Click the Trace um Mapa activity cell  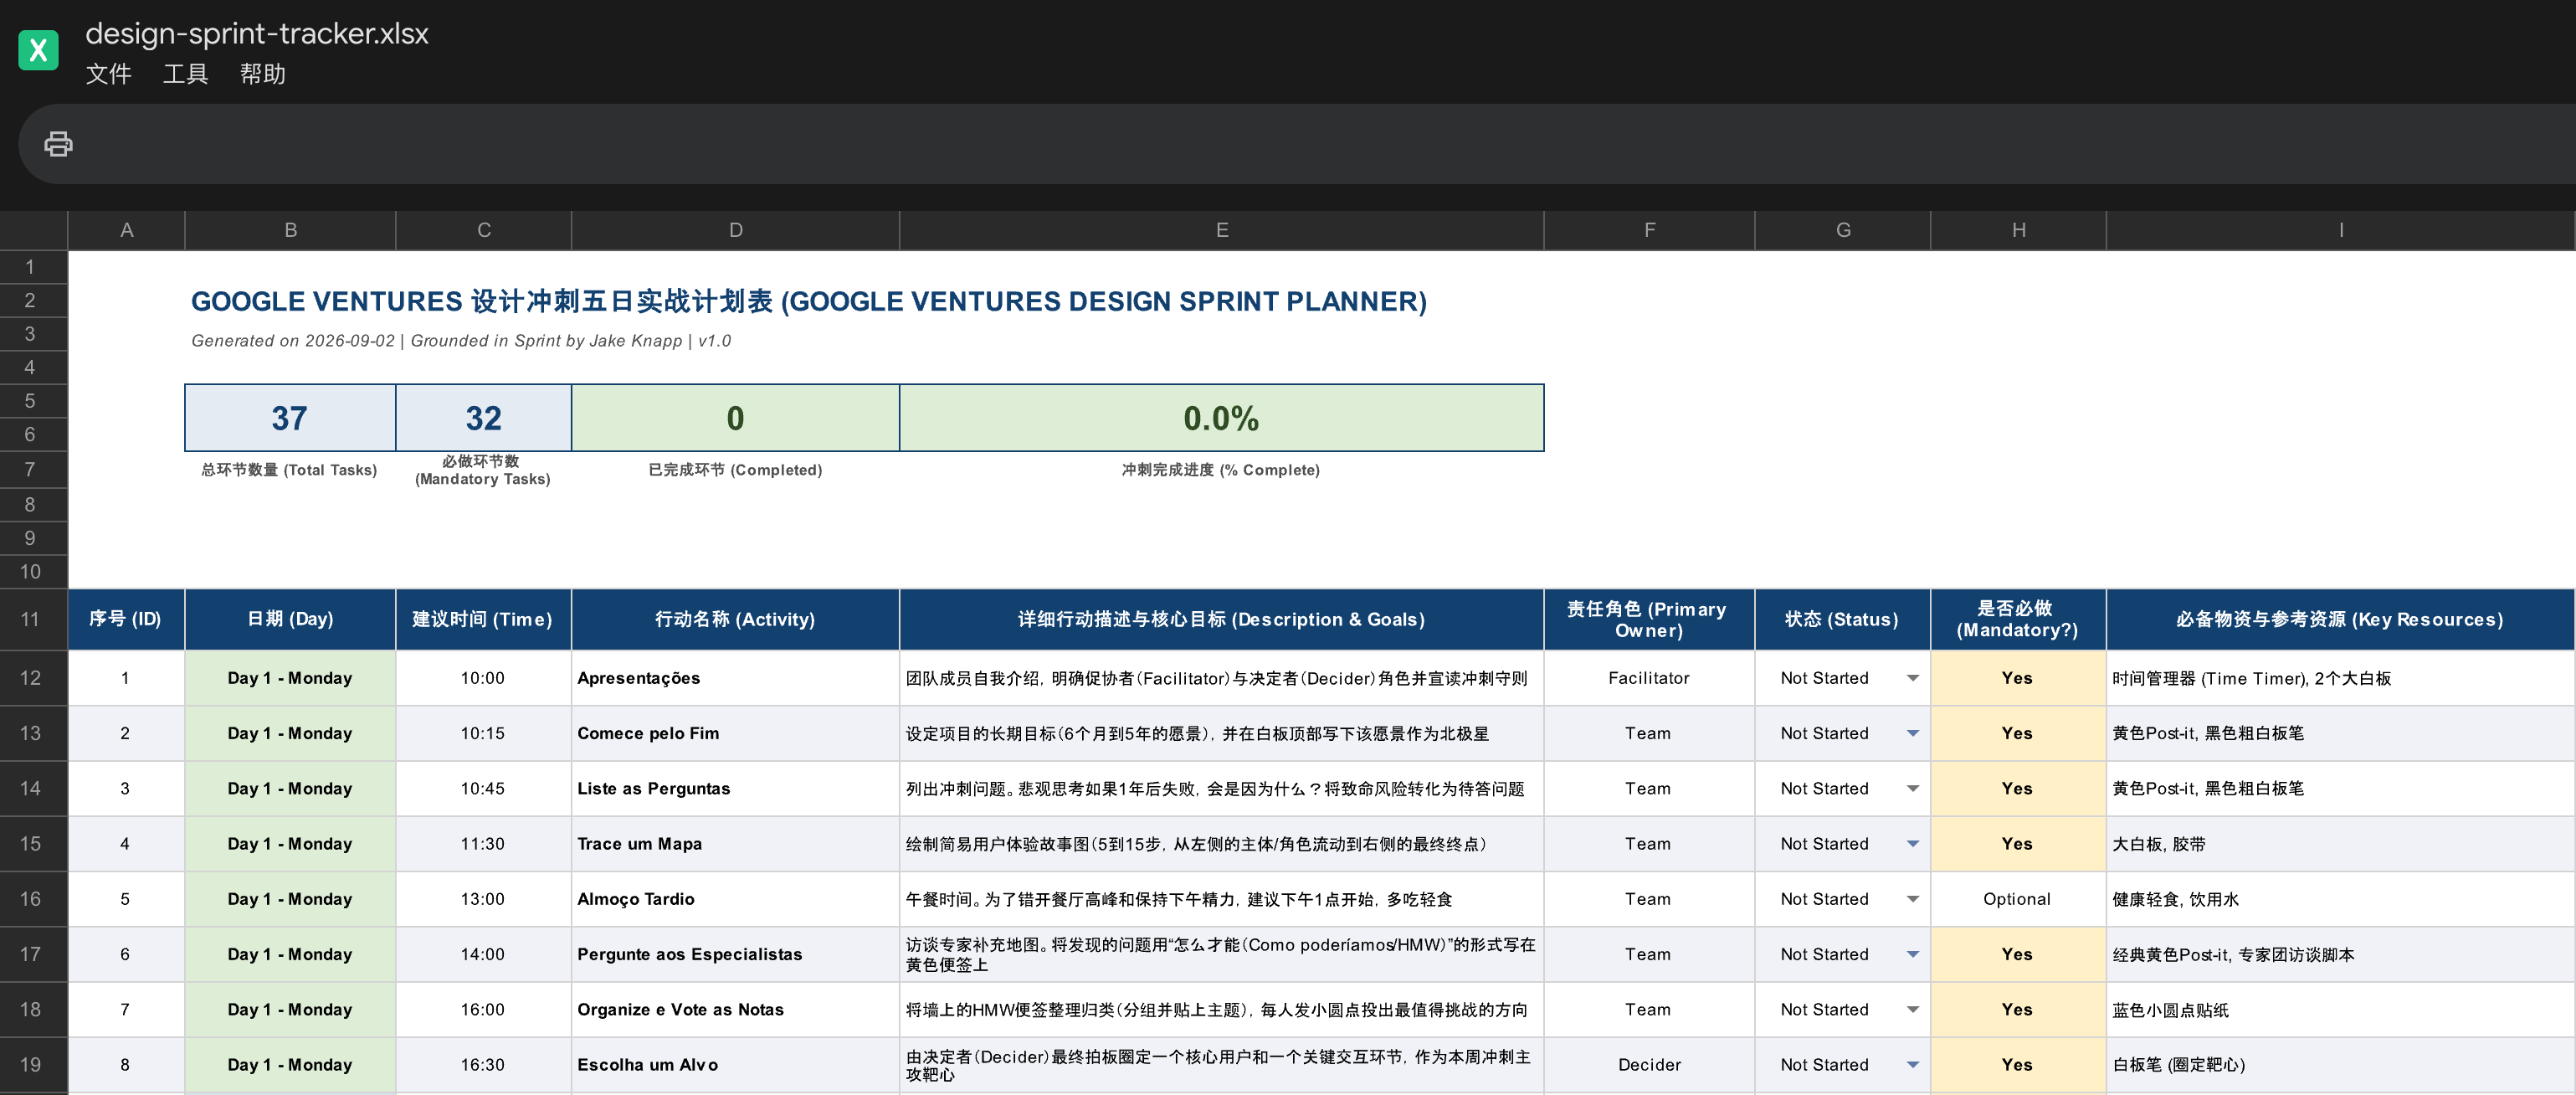735,844
